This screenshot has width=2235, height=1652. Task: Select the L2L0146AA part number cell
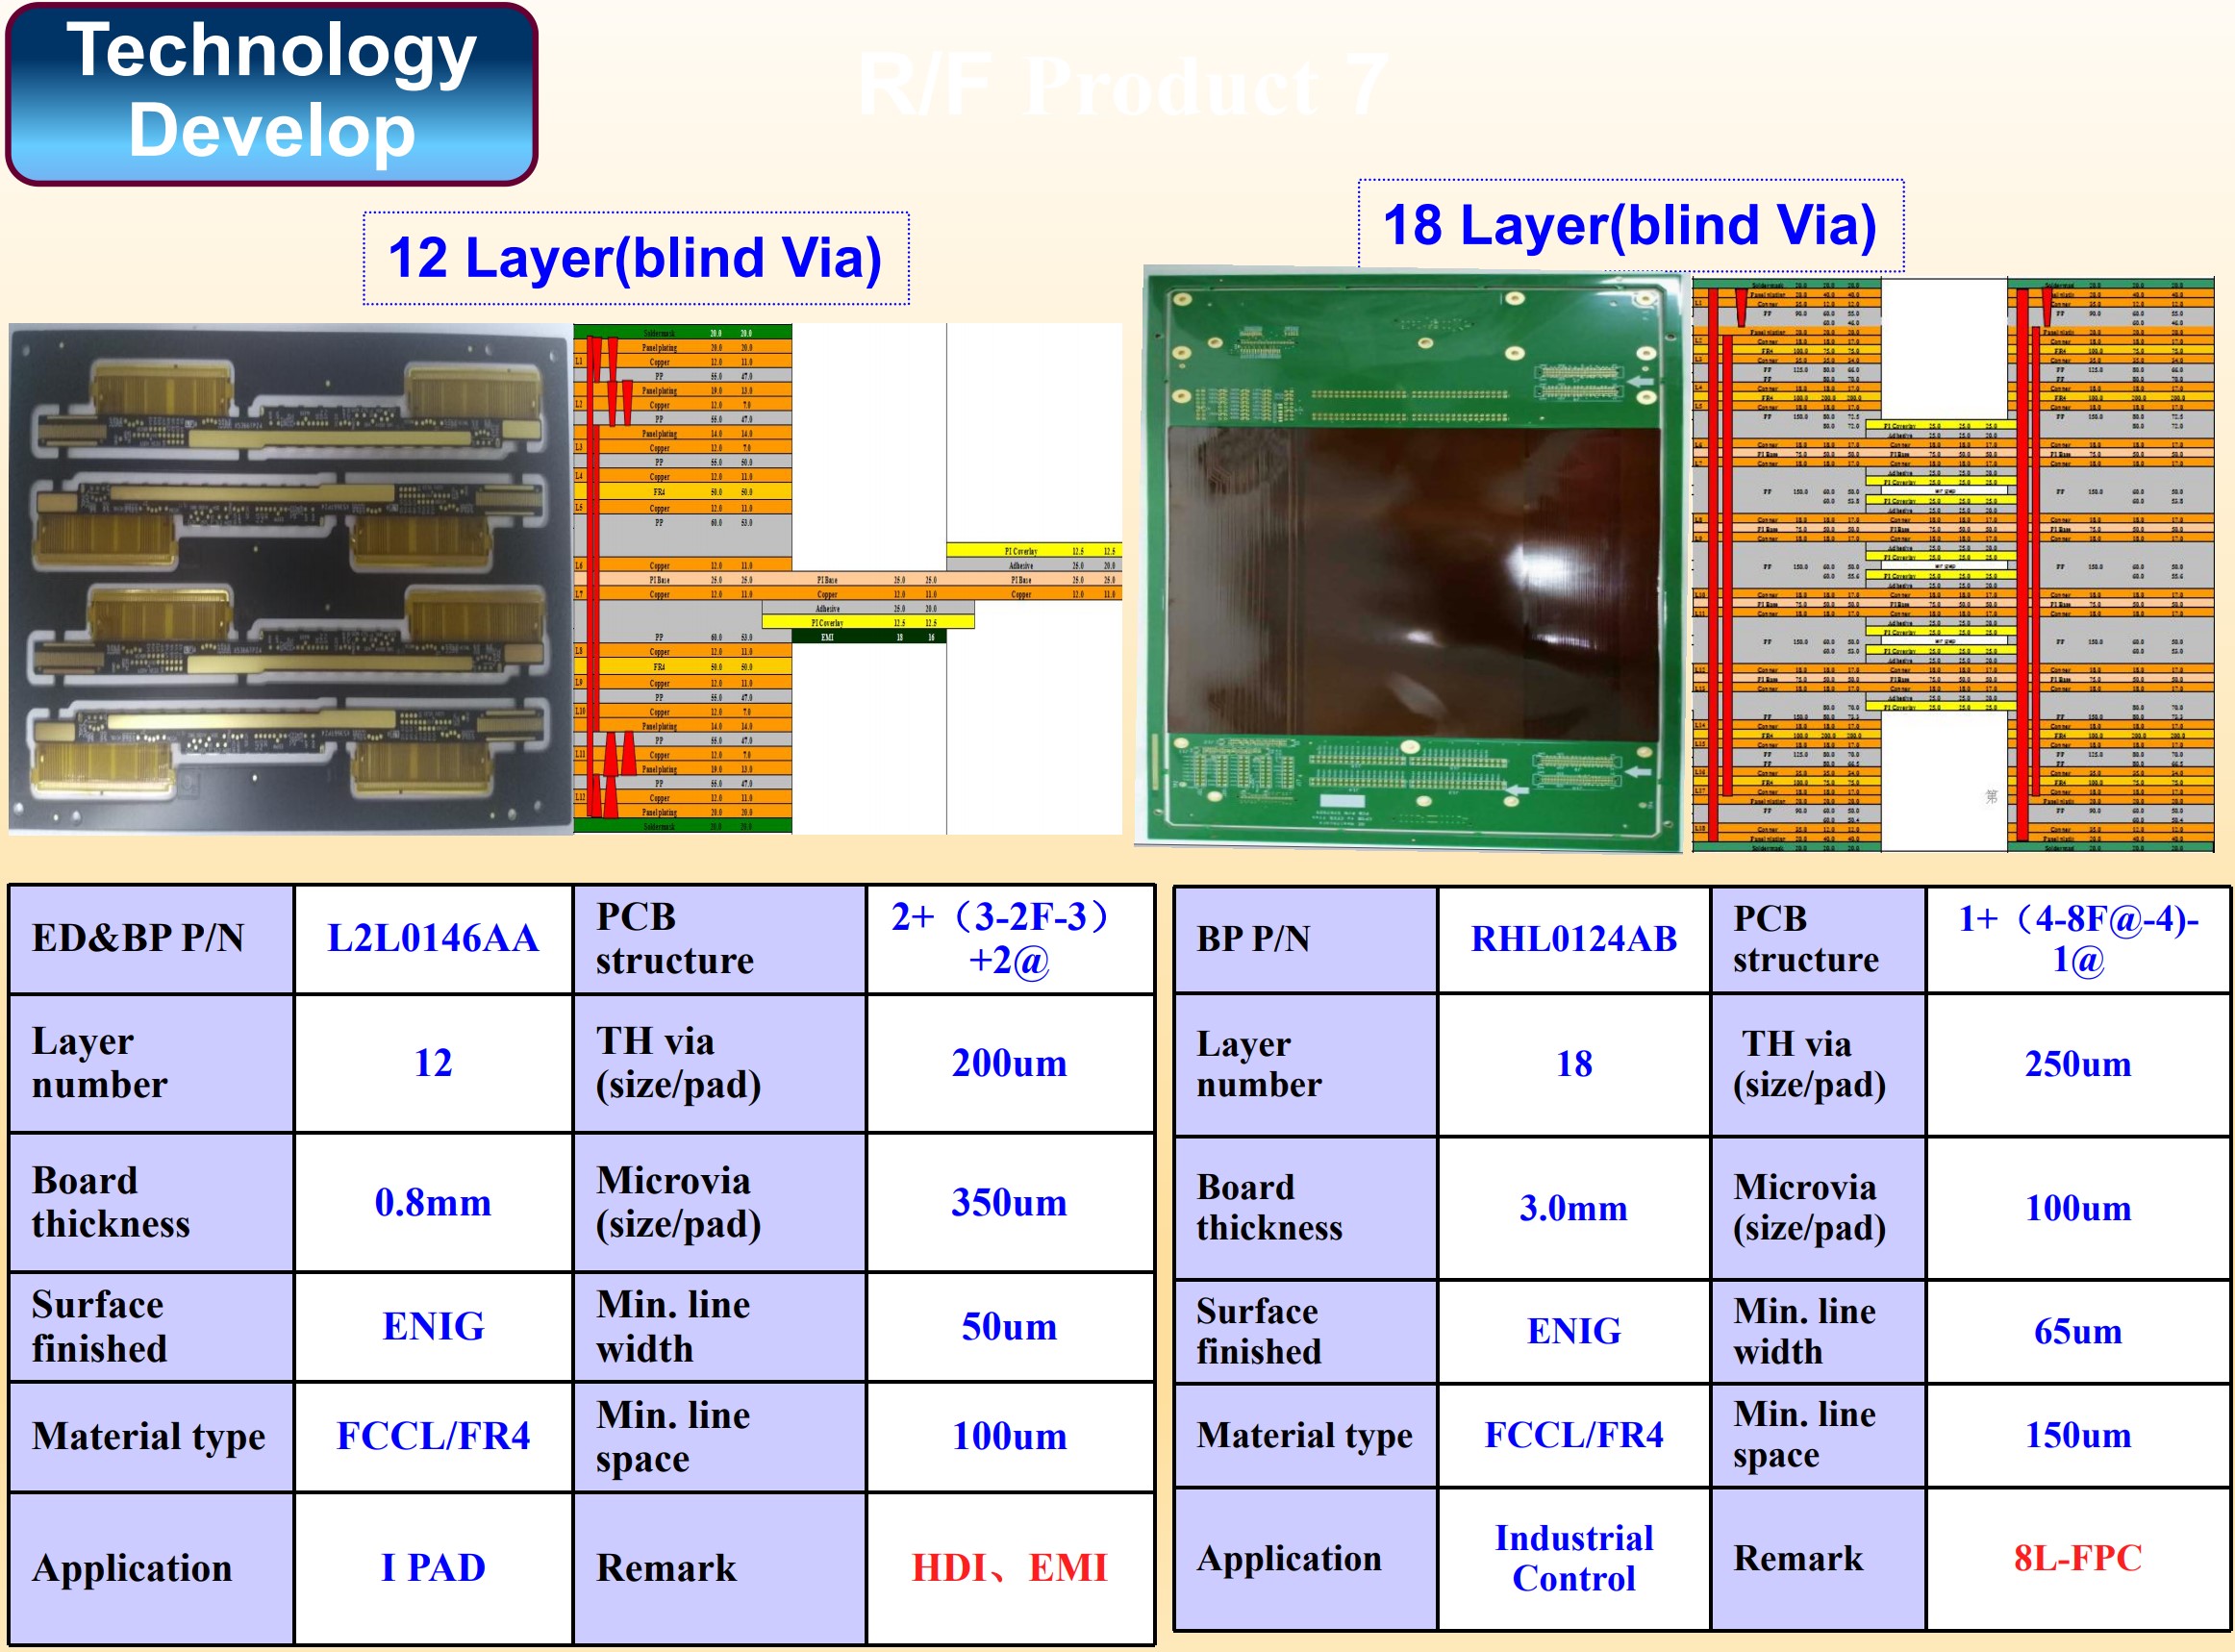pyautogui.click(x=433, y=938)
